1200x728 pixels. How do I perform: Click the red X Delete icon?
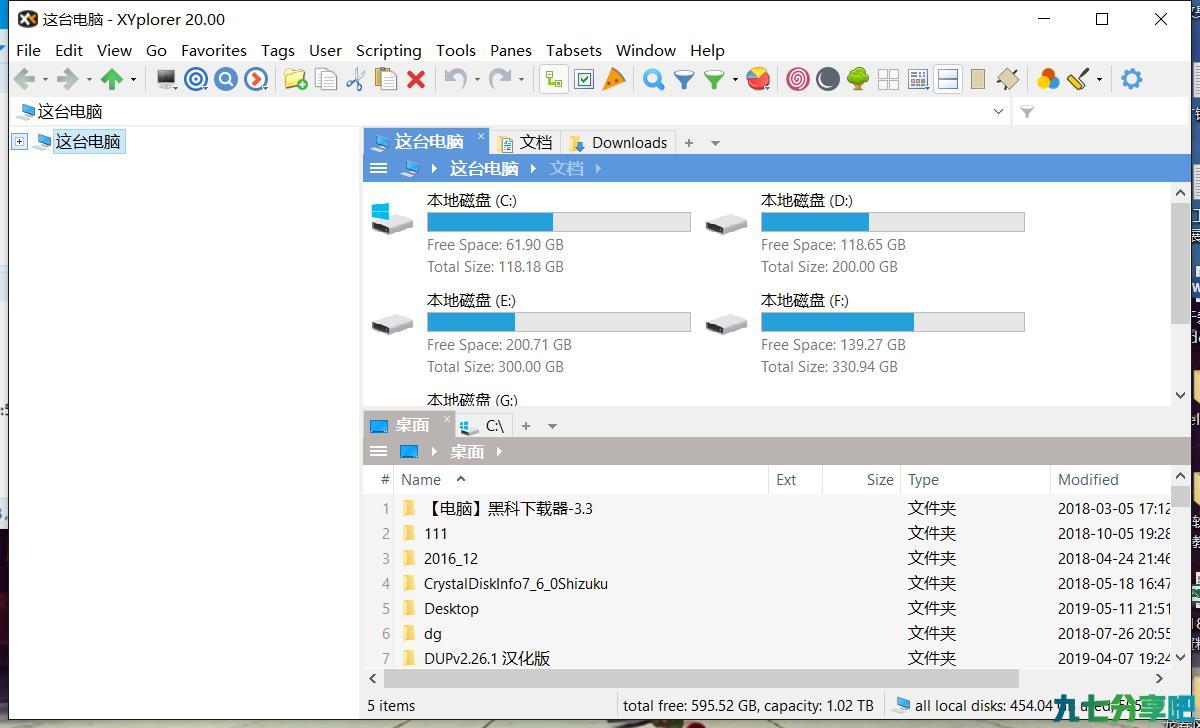416,79
